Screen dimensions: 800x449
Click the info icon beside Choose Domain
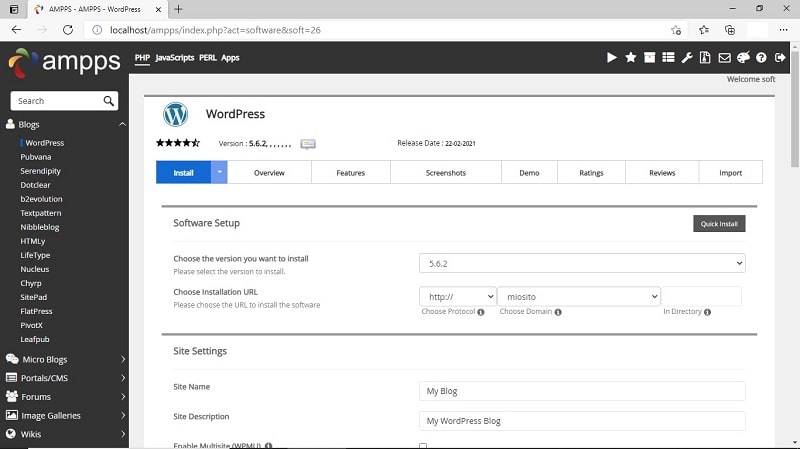click(x=558, y=312)
